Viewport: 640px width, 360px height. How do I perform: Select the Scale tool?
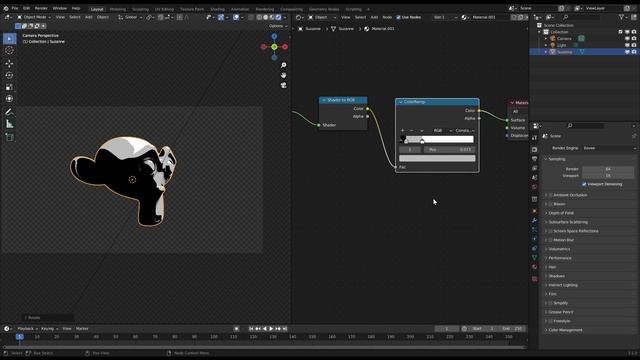[x=9, y=87]
